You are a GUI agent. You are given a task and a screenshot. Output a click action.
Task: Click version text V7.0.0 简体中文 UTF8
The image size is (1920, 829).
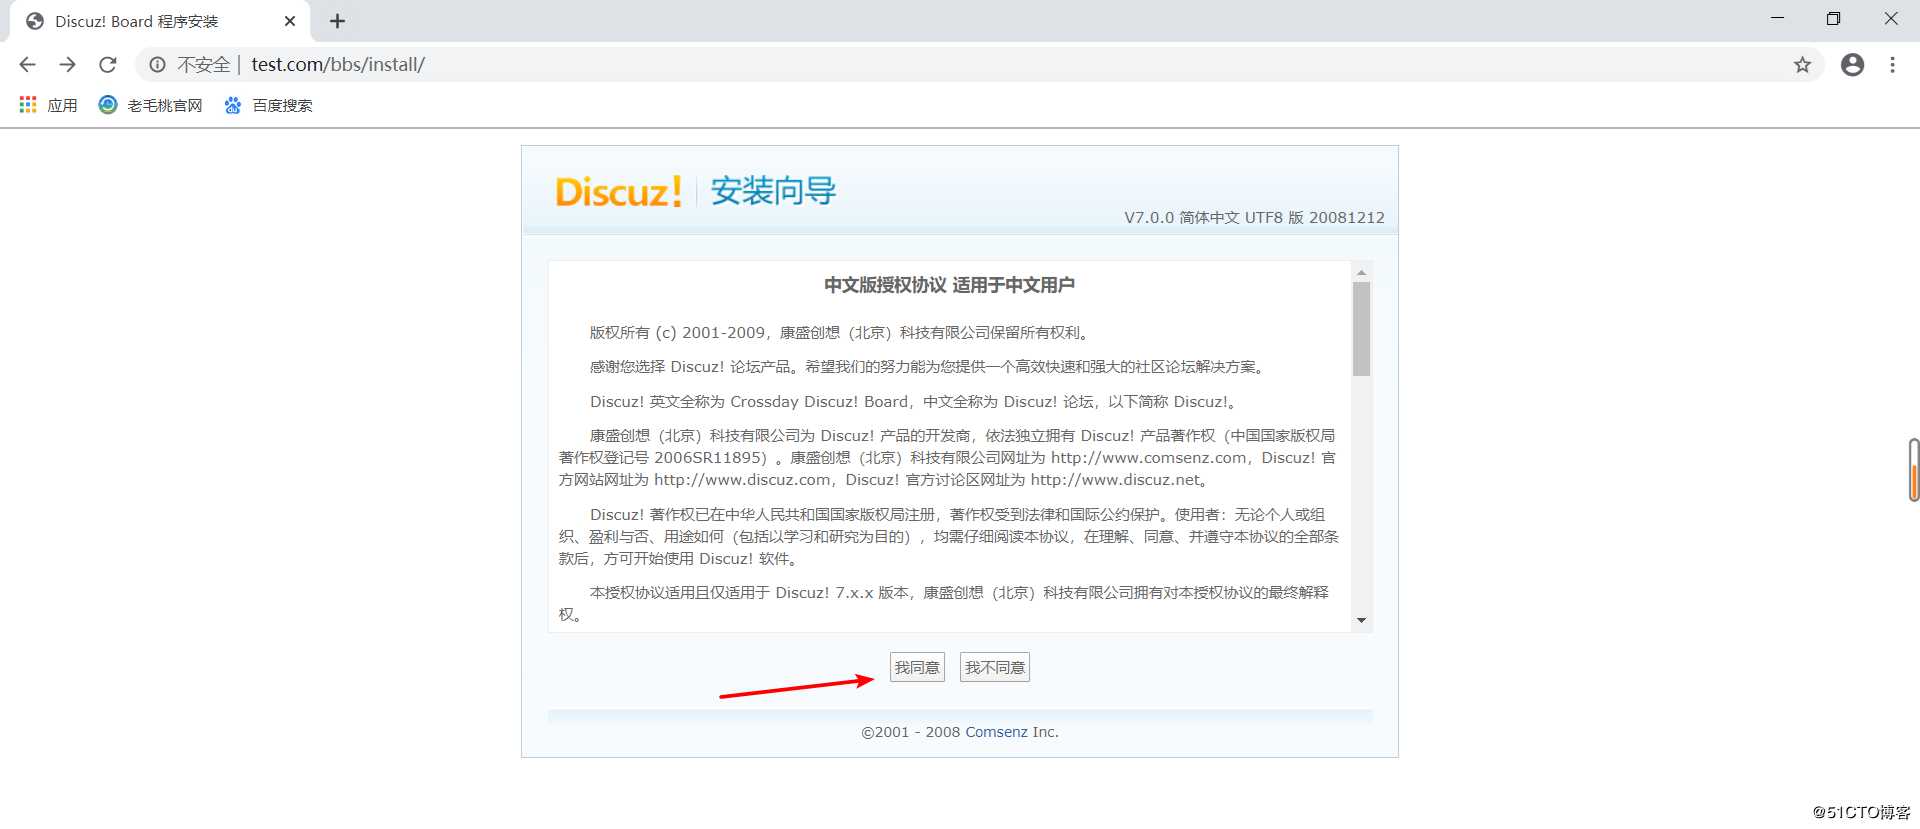(1254, 218)
